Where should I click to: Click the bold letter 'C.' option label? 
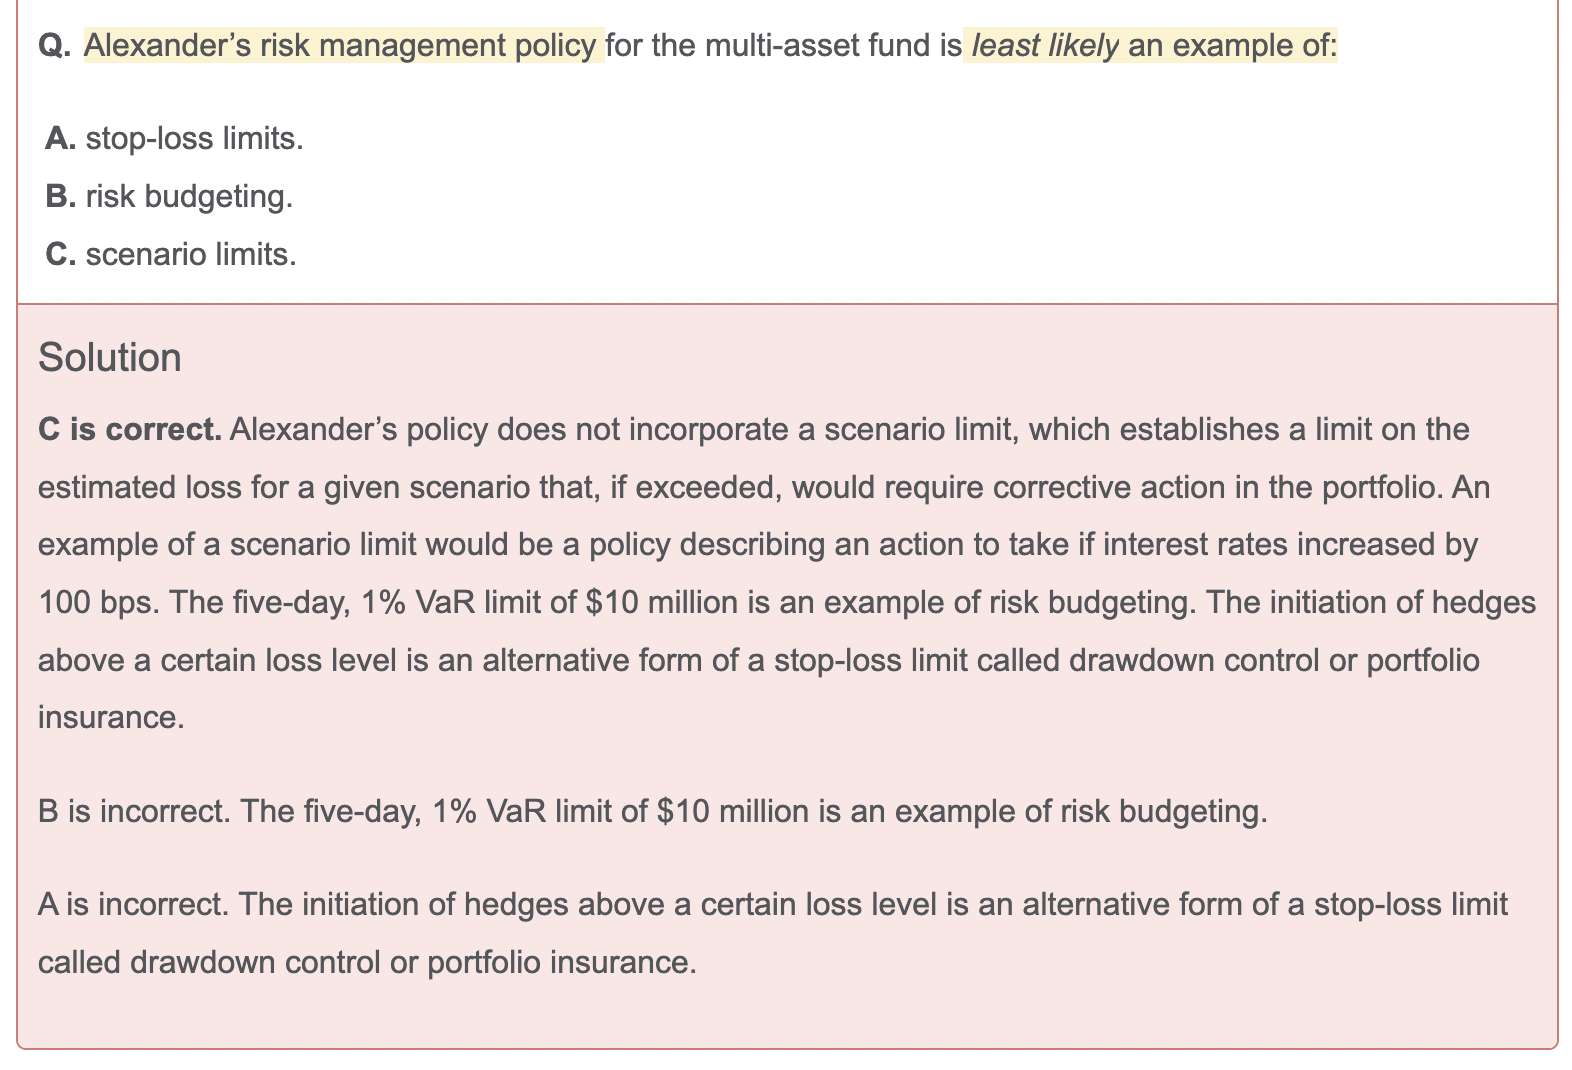60,255
